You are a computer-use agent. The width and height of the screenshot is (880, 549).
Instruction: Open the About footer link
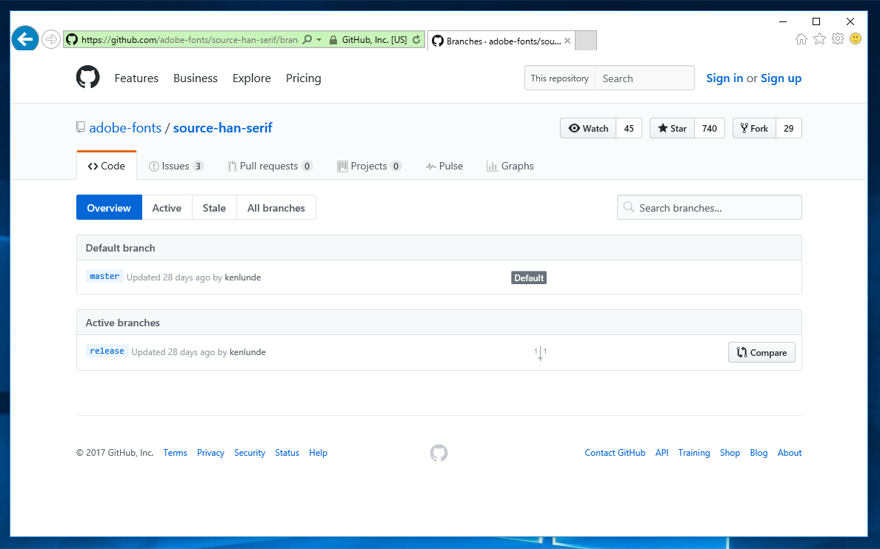click(x=790, y=452)
